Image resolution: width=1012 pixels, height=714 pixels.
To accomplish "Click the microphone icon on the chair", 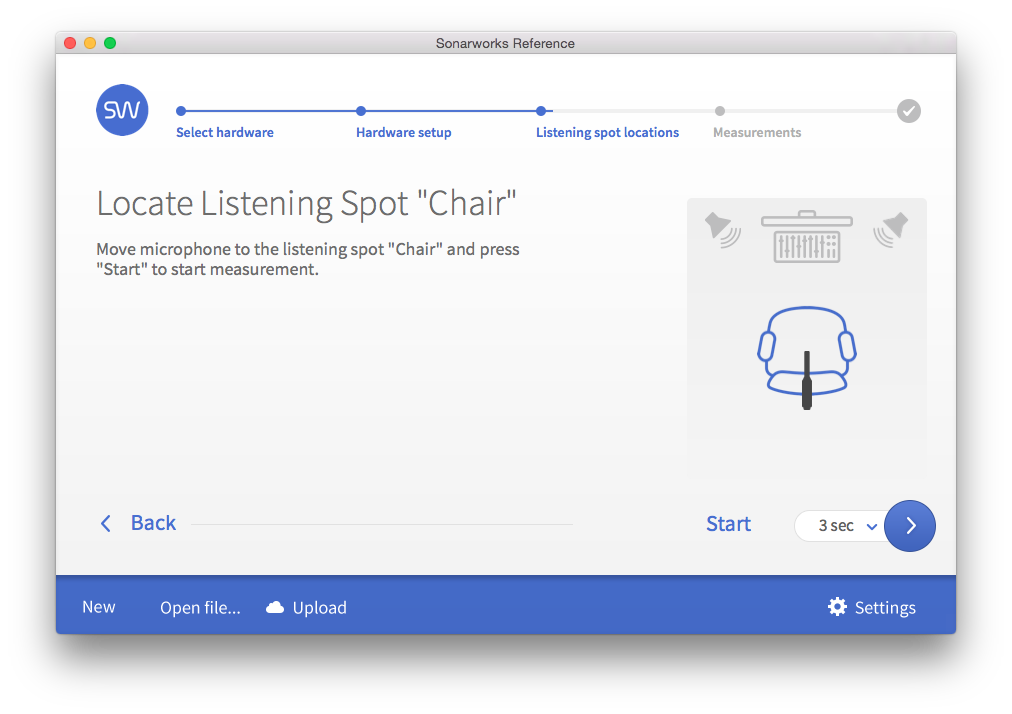I will tap(806, 382).
